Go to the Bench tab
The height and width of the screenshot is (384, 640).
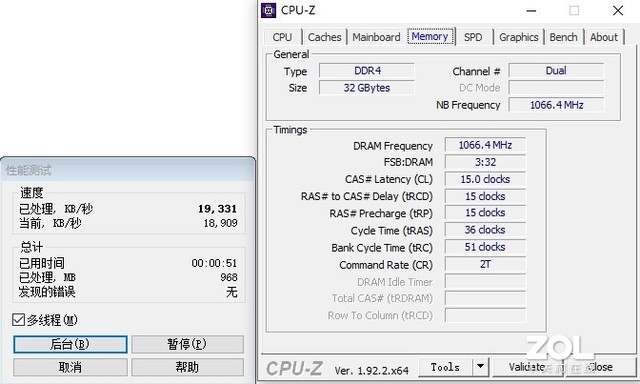click(564, 37)
